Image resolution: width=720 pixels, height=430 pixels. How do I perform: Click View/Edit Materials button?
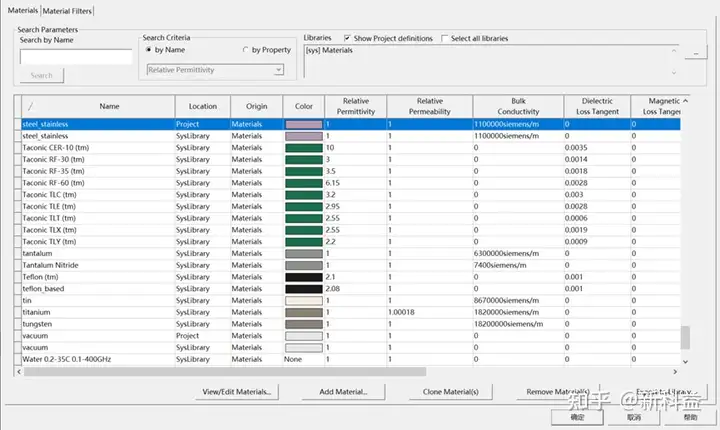click(x=236, y=392)
